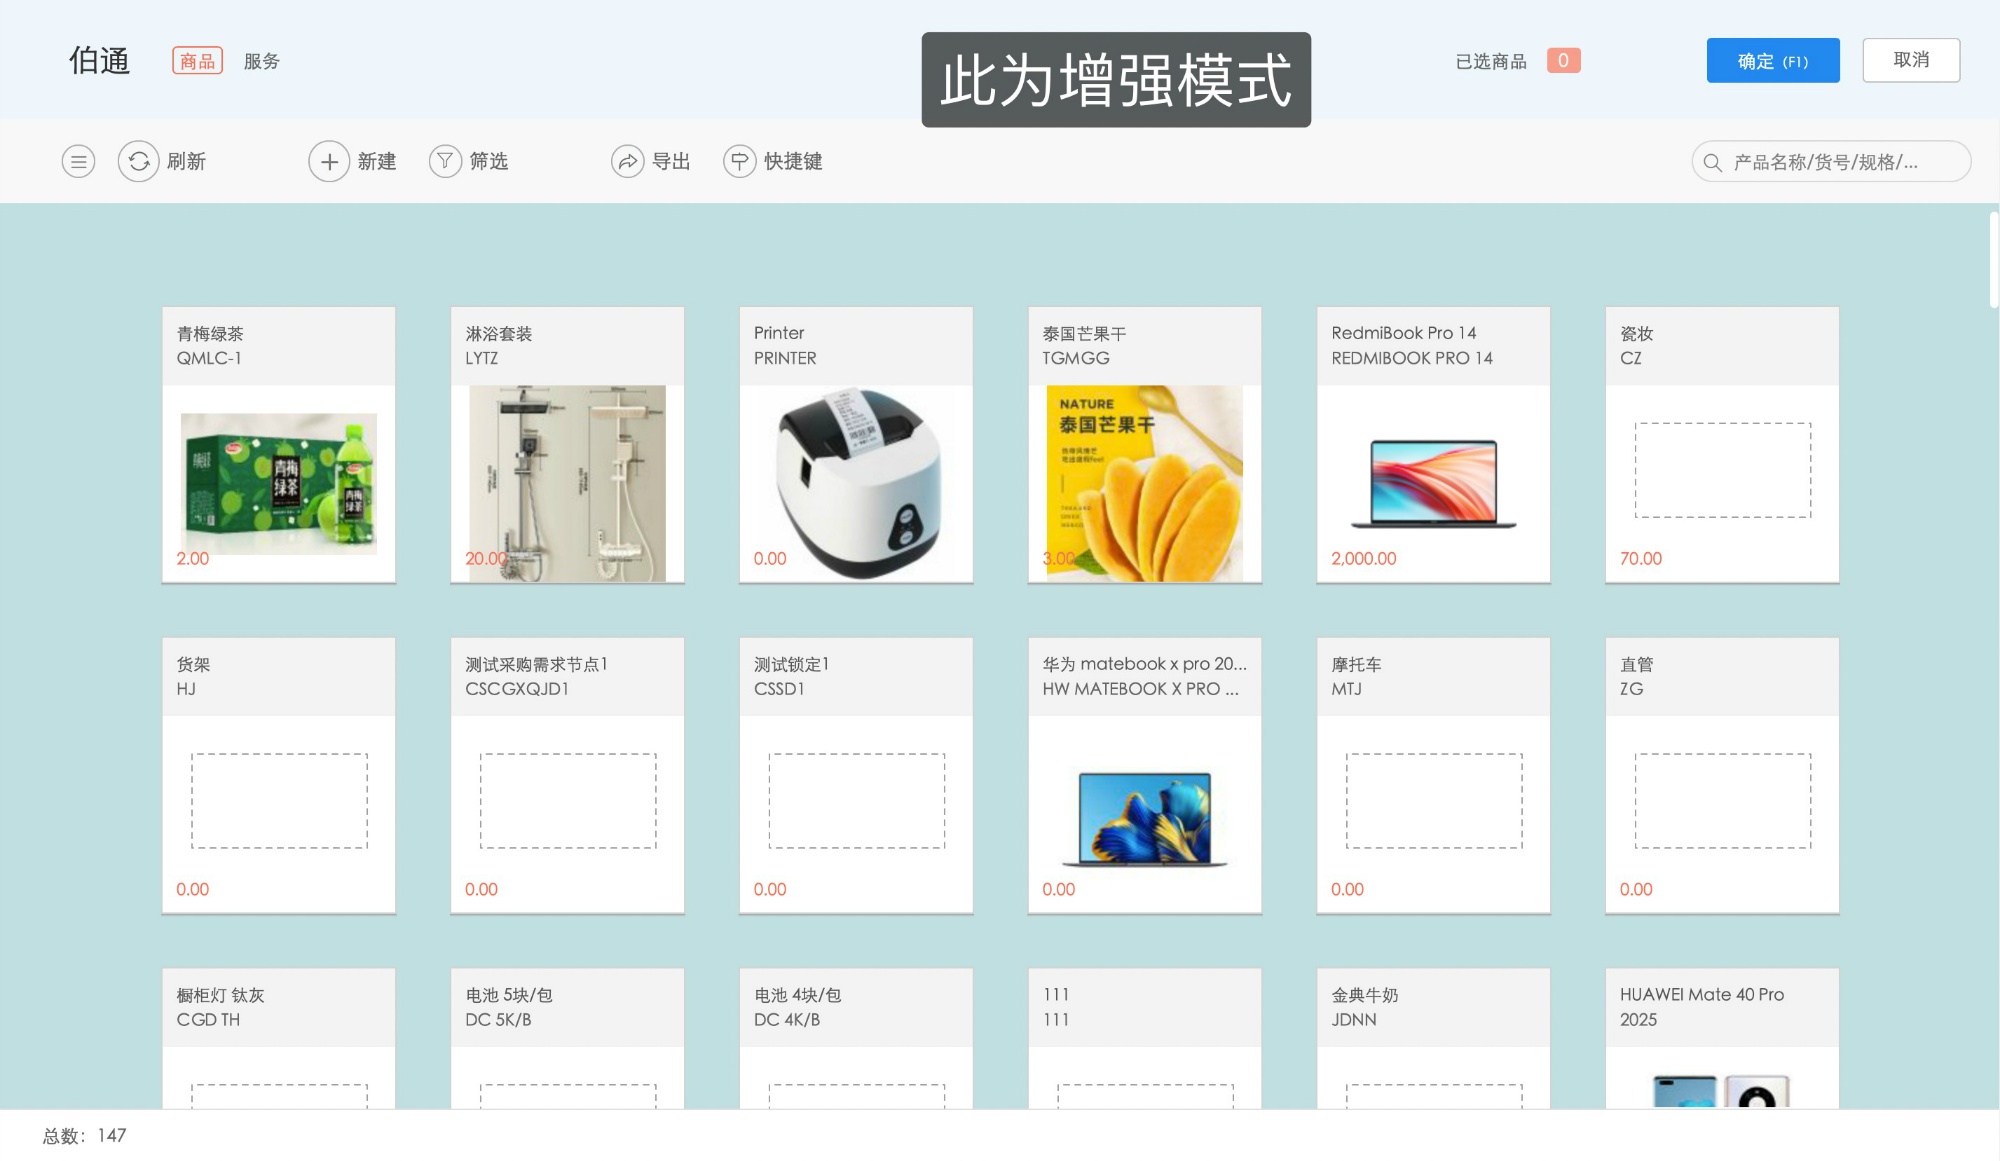Select the 新建 plus icon to create product
2000x1161 pixels.
pos(329,161)
